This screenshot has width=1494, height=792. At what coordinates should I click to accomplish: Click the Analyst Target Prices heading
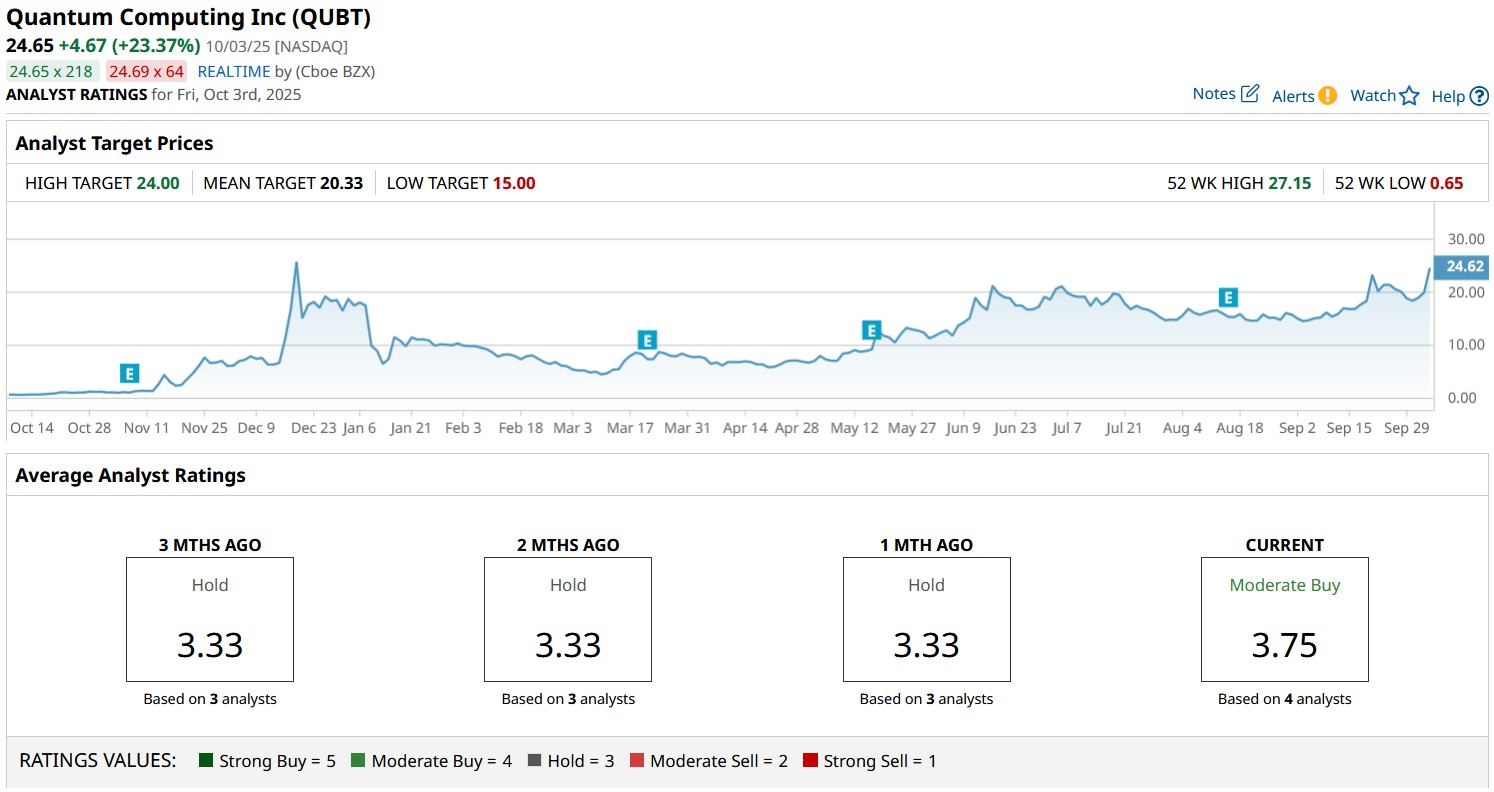point(114,143)
